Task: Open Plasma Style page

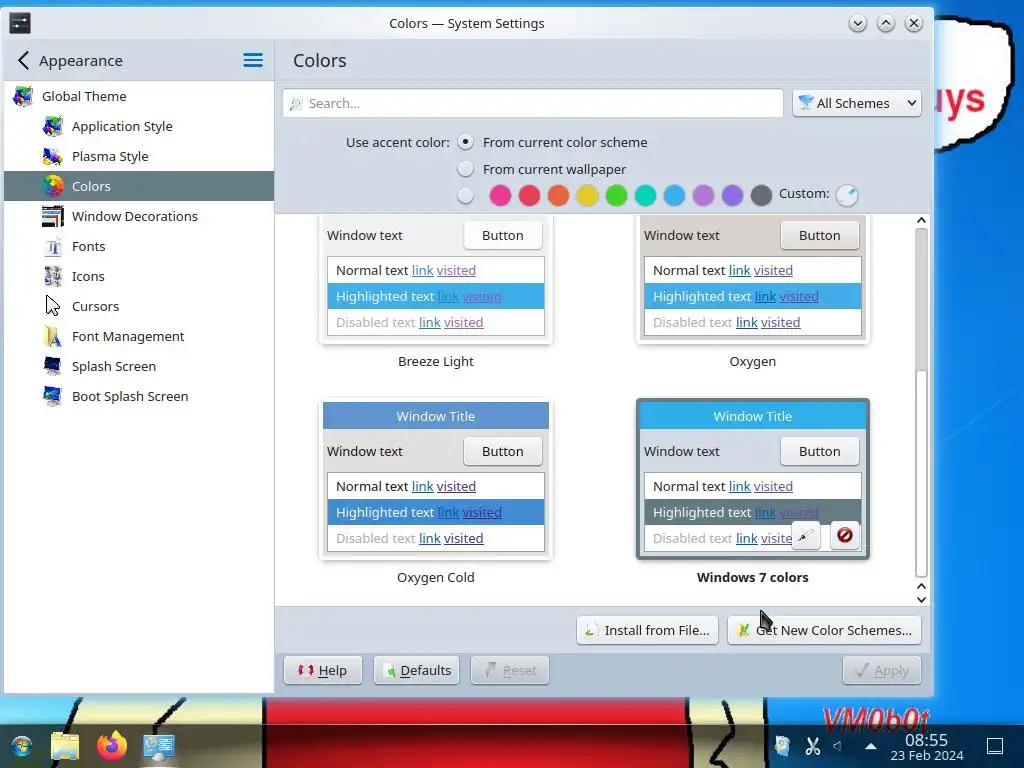Action: [x=138, y=156]
